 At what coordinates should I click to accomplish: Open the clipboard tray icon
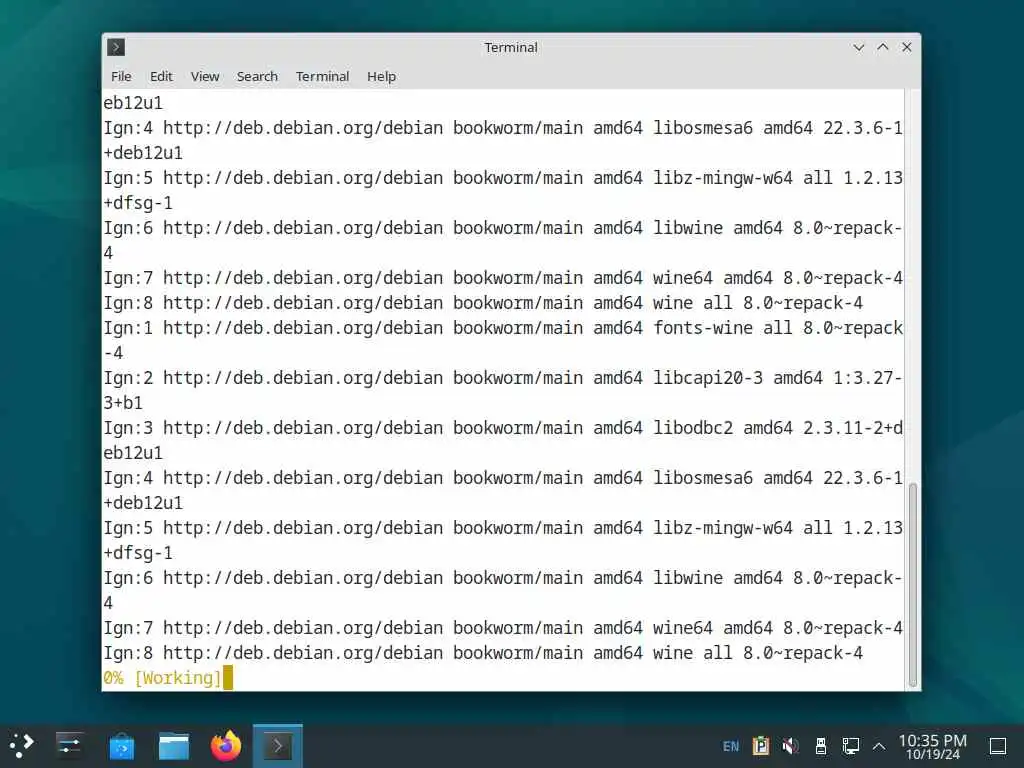[760, 745]
